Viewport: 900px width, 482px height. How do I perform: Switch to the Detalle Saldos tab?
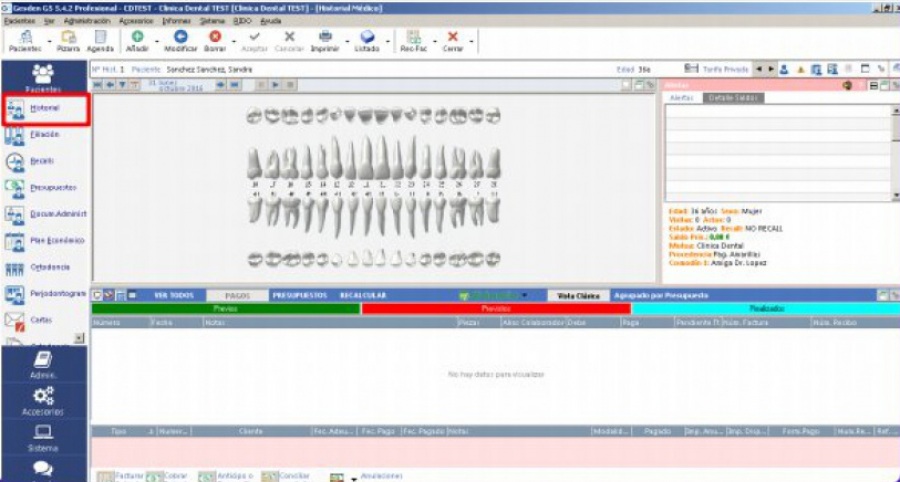tap(733, 98)
